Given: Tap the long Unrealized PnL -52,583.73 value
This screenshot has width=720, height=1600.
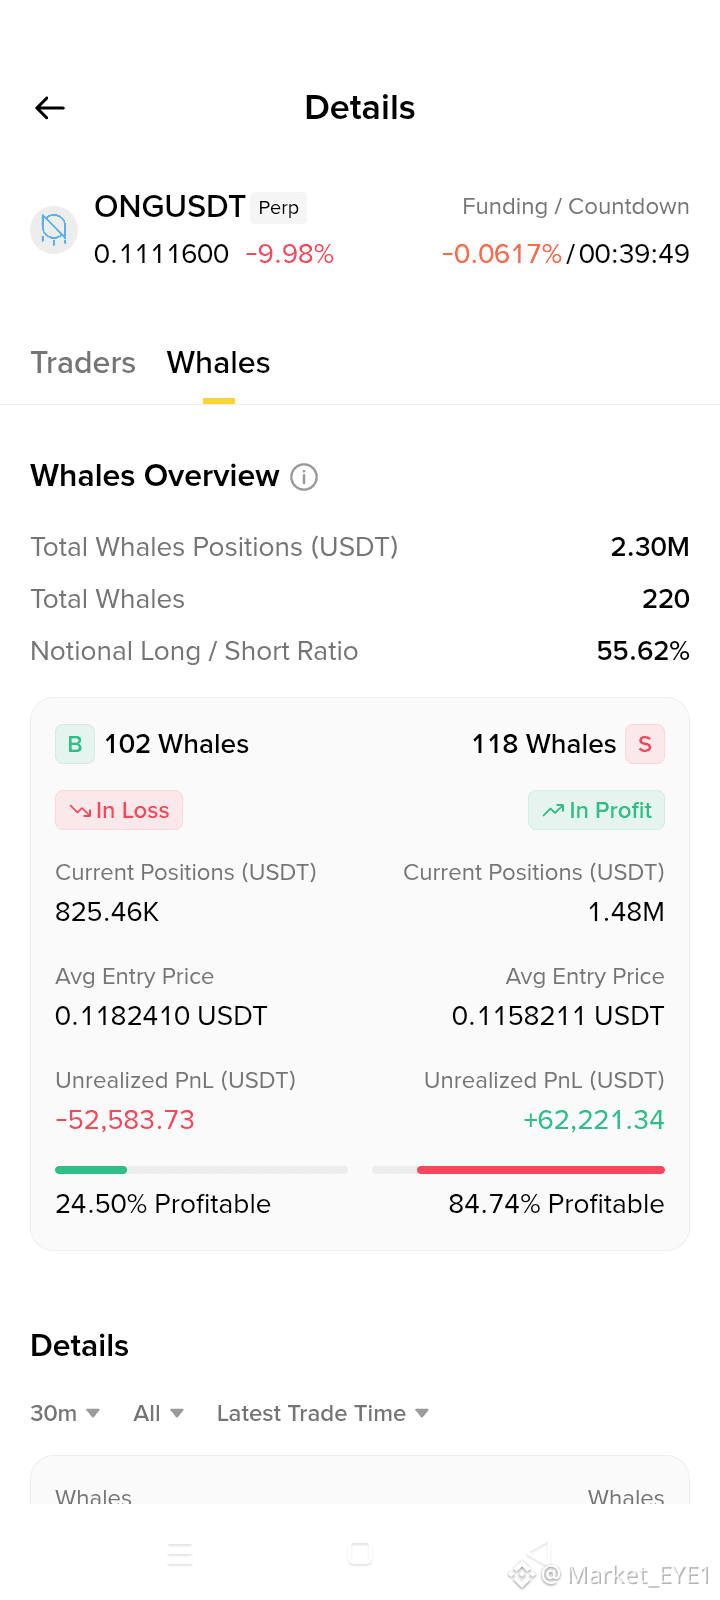Looking at the screenshot, I should pos(125,1120).
